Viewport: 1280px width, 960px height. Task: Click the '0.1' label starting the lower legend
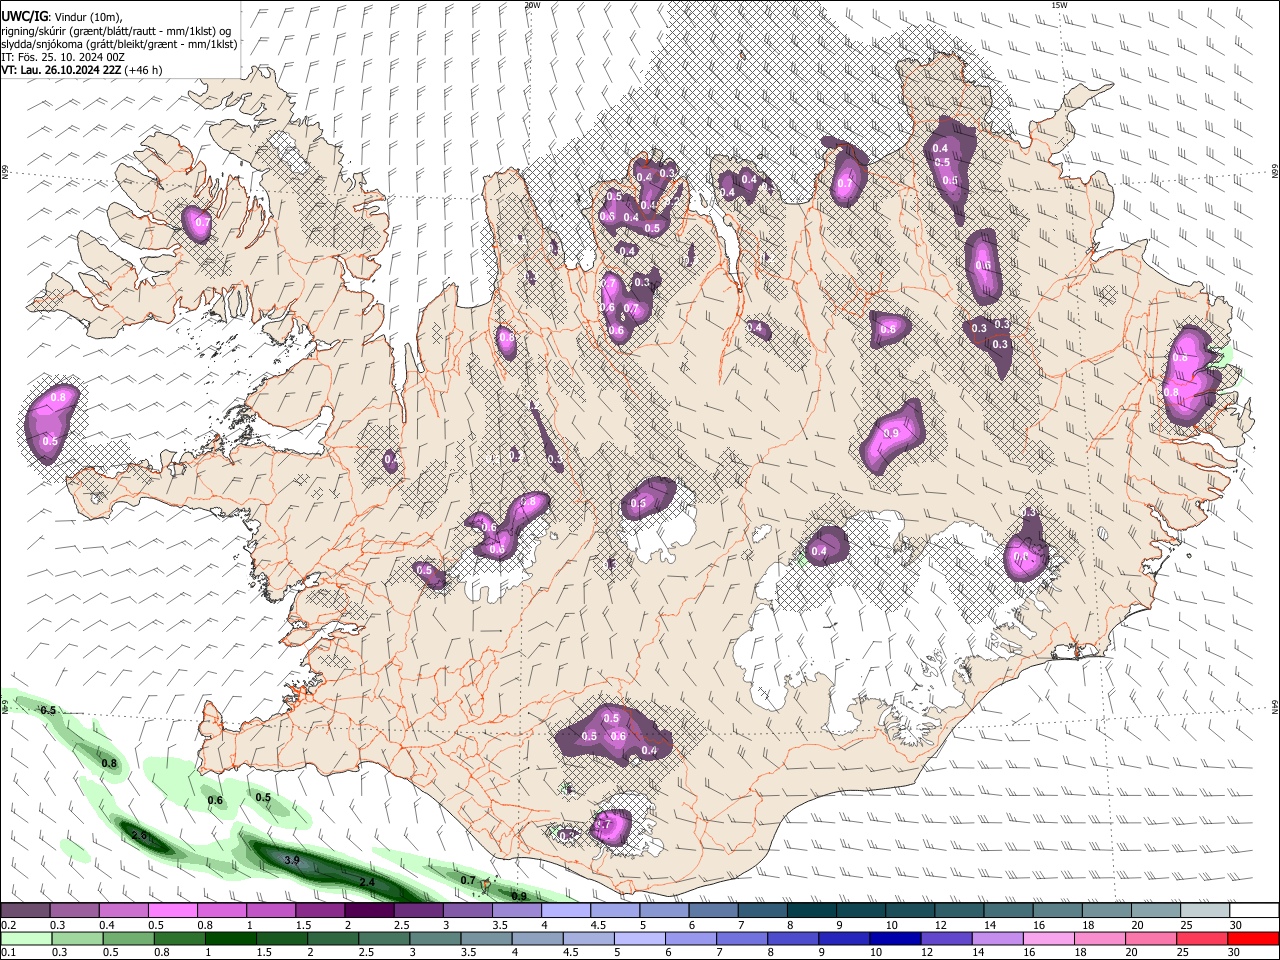[x=8, y=951]
